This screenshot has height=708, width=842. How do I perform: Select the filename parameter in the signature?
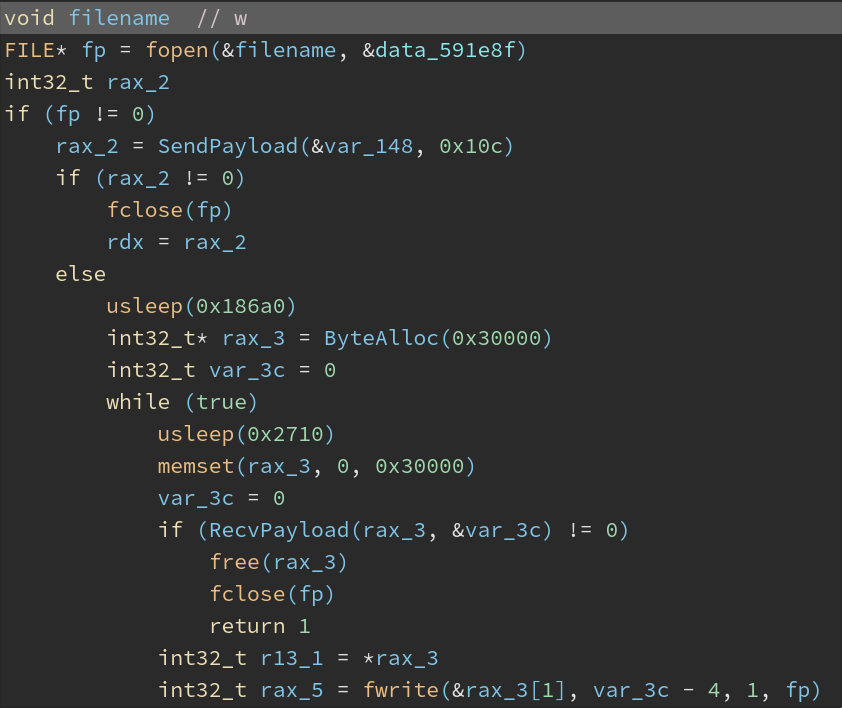click(119, 17)
